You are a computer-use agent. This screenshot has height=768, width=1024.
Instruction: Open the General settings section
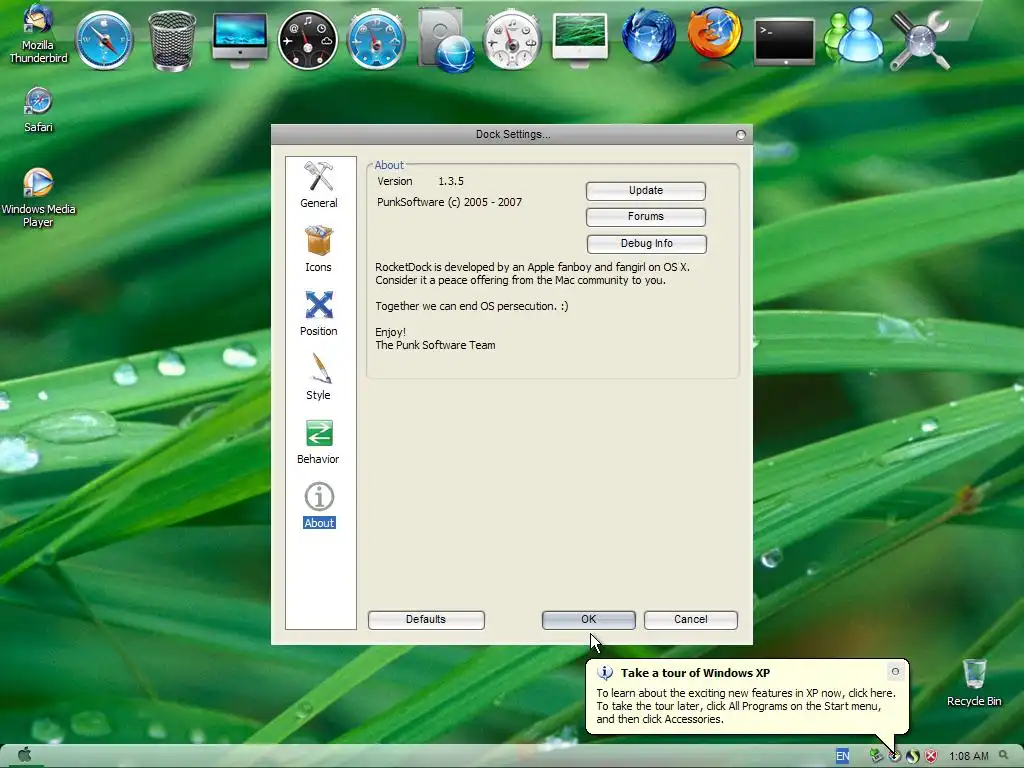pyautogui.click(x=319, y=185)
